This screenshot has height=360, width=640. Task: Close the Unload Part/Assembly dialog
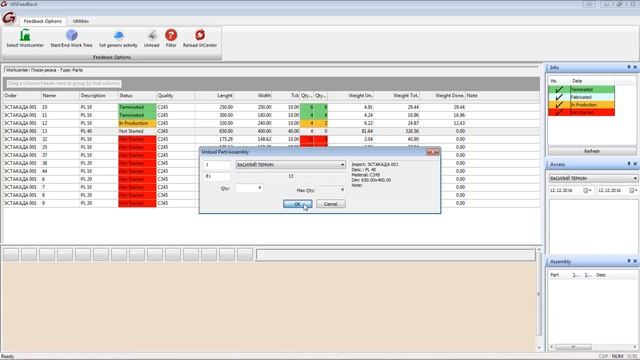tap(433, 152)
